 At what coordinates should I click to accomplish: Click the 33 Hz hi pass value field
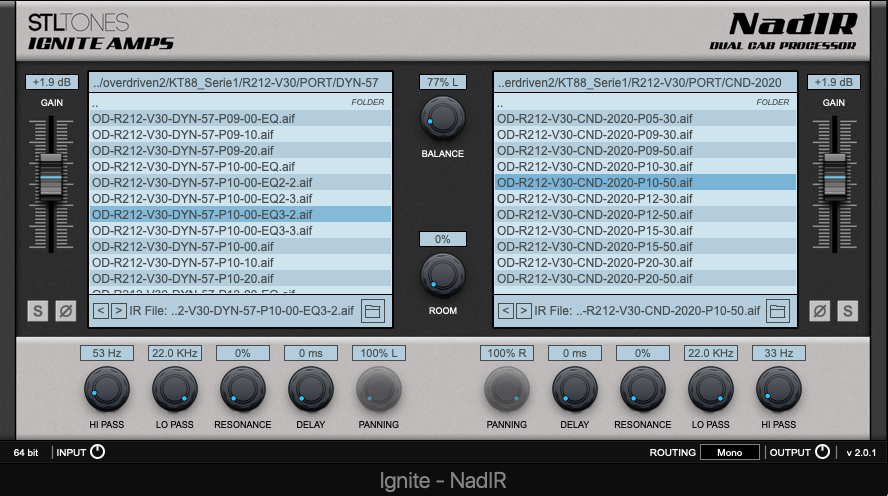[778, 353]
